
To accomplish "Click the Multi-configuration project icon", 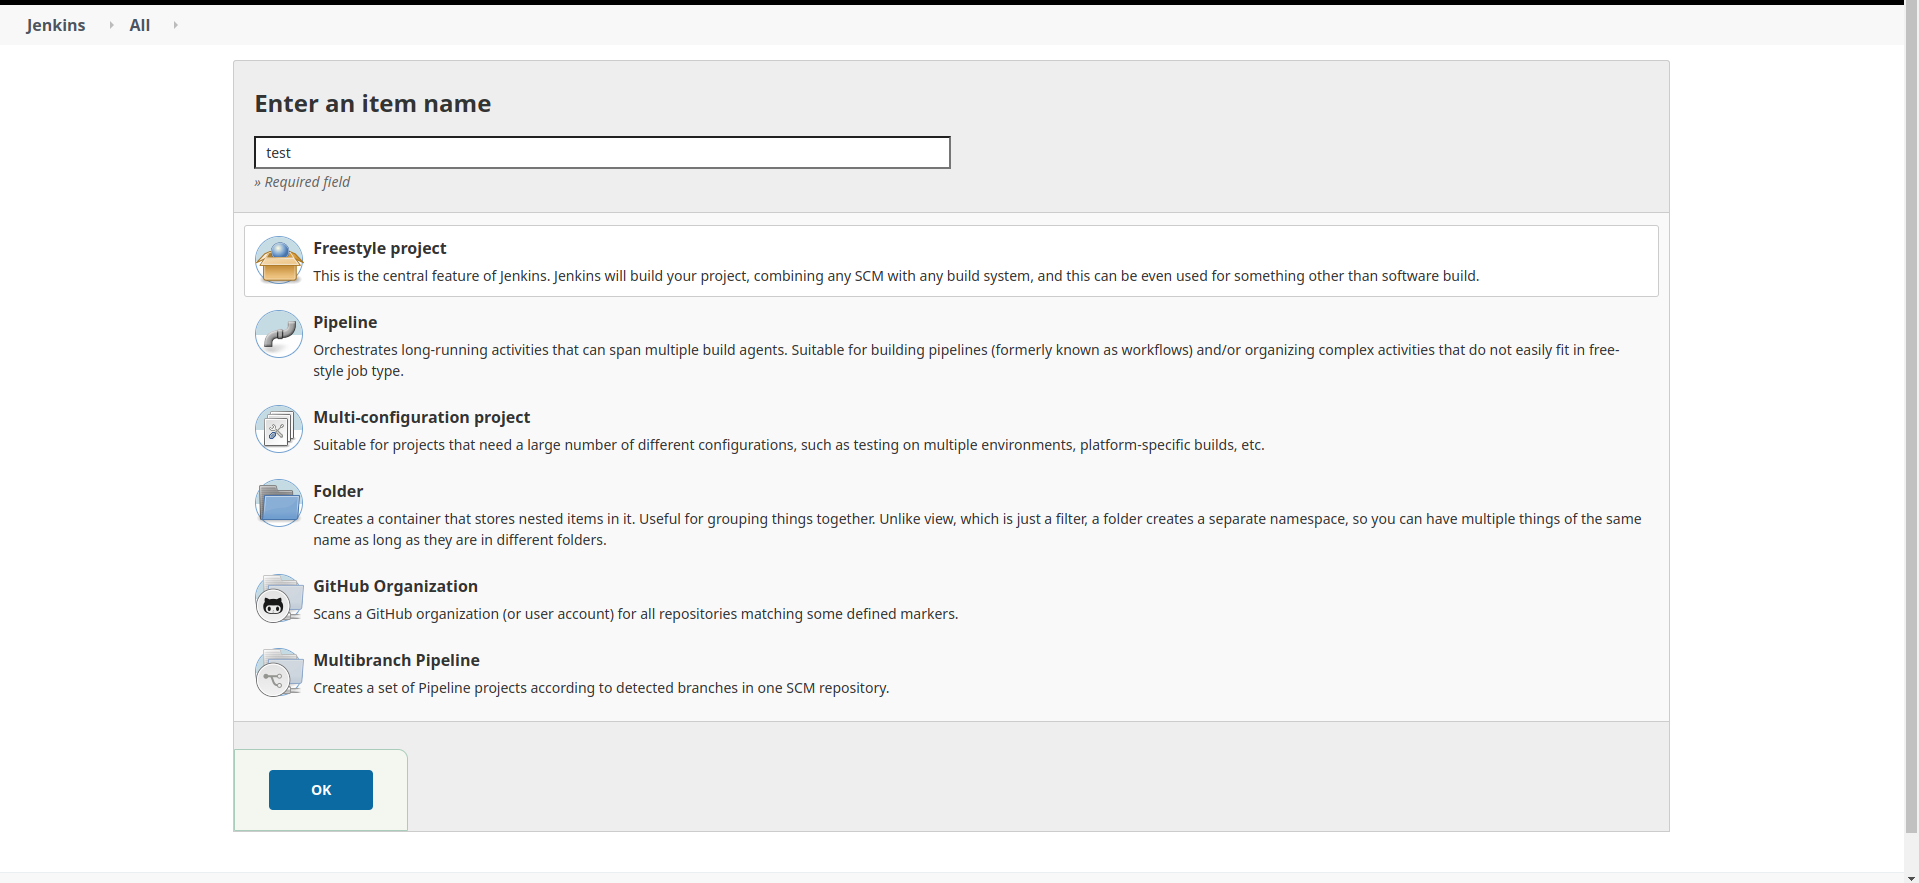I will 279,429.
